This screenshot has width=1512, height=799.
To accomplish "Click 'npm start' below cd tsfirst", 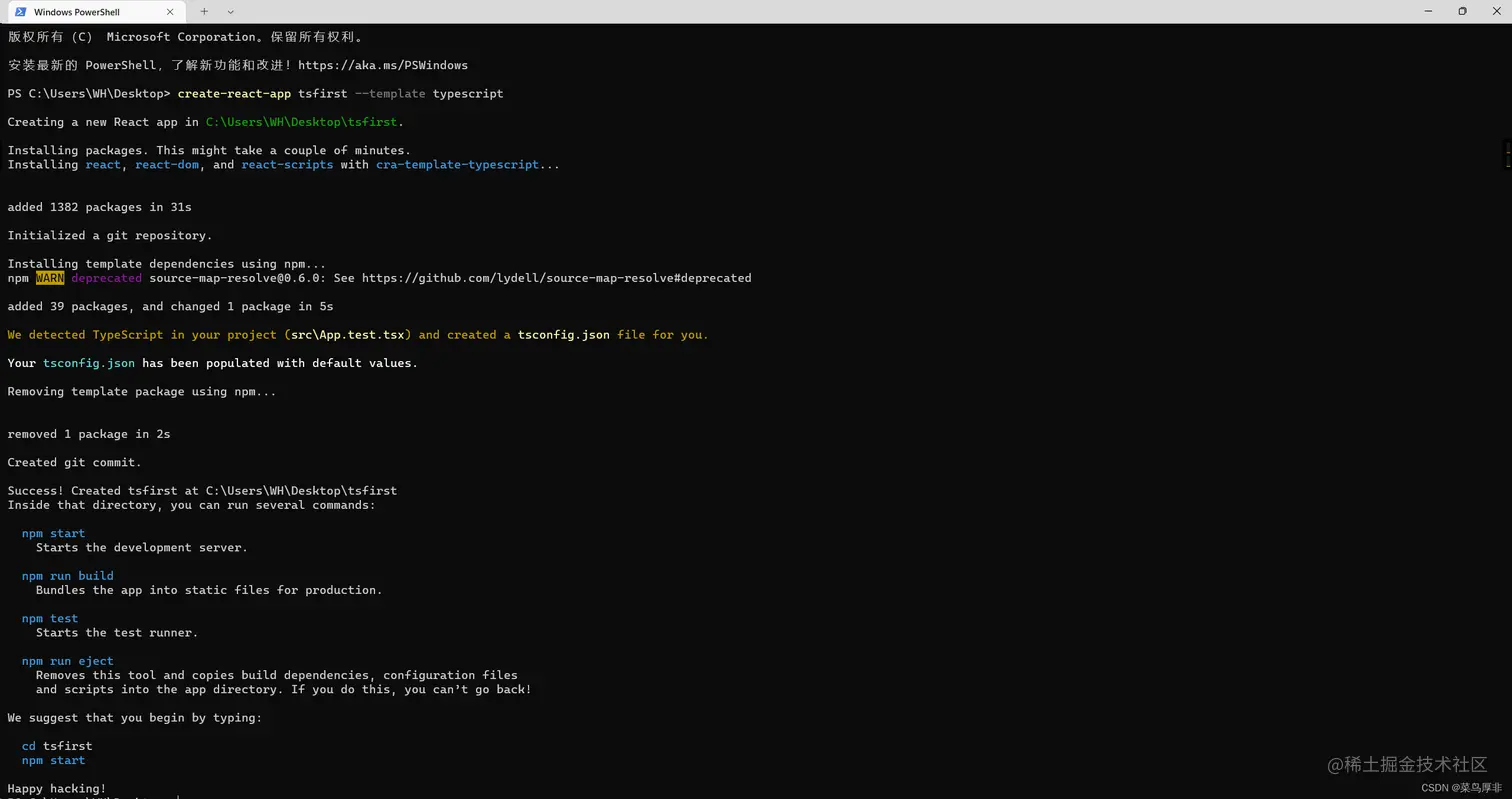I will [x=53, y=761].
